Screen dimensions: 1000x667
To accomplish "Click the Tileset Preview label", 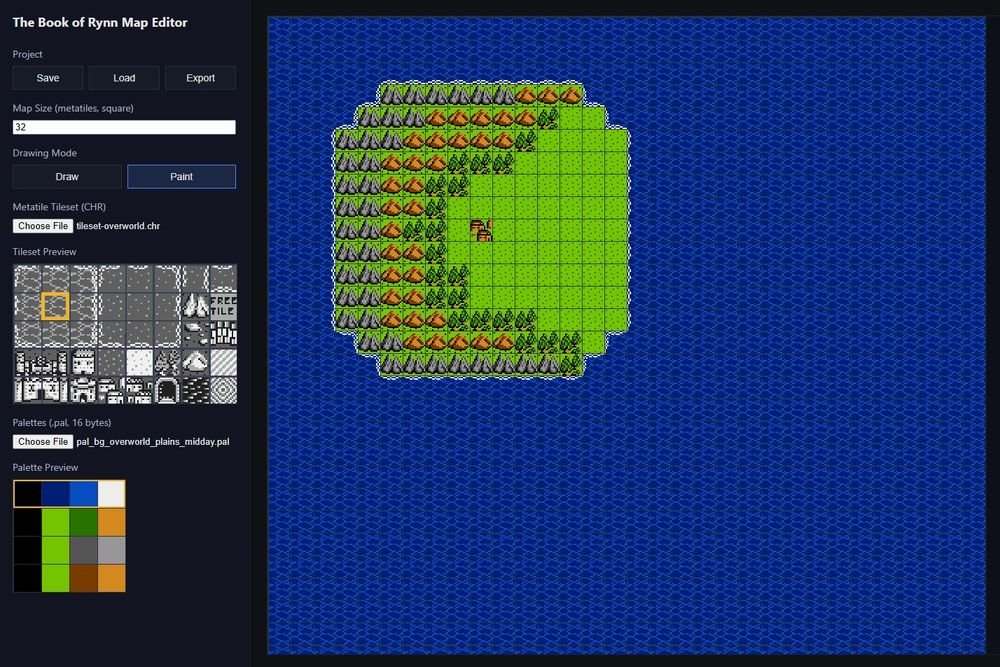I will (45, 252).
